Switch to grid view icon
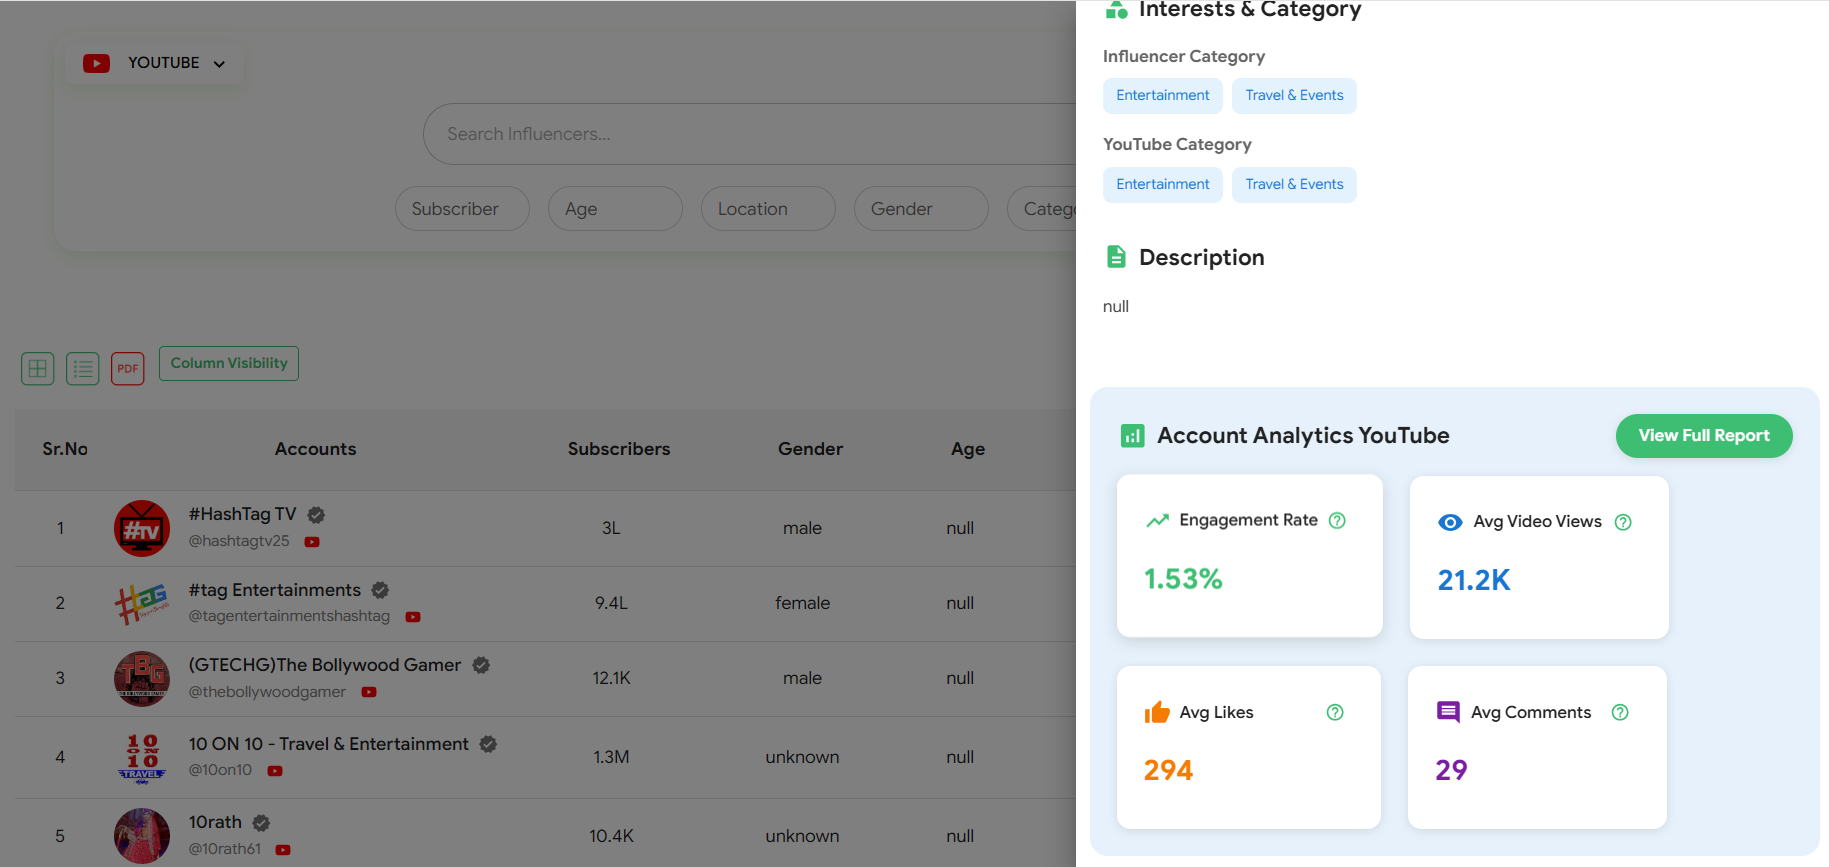 [38, 368]
